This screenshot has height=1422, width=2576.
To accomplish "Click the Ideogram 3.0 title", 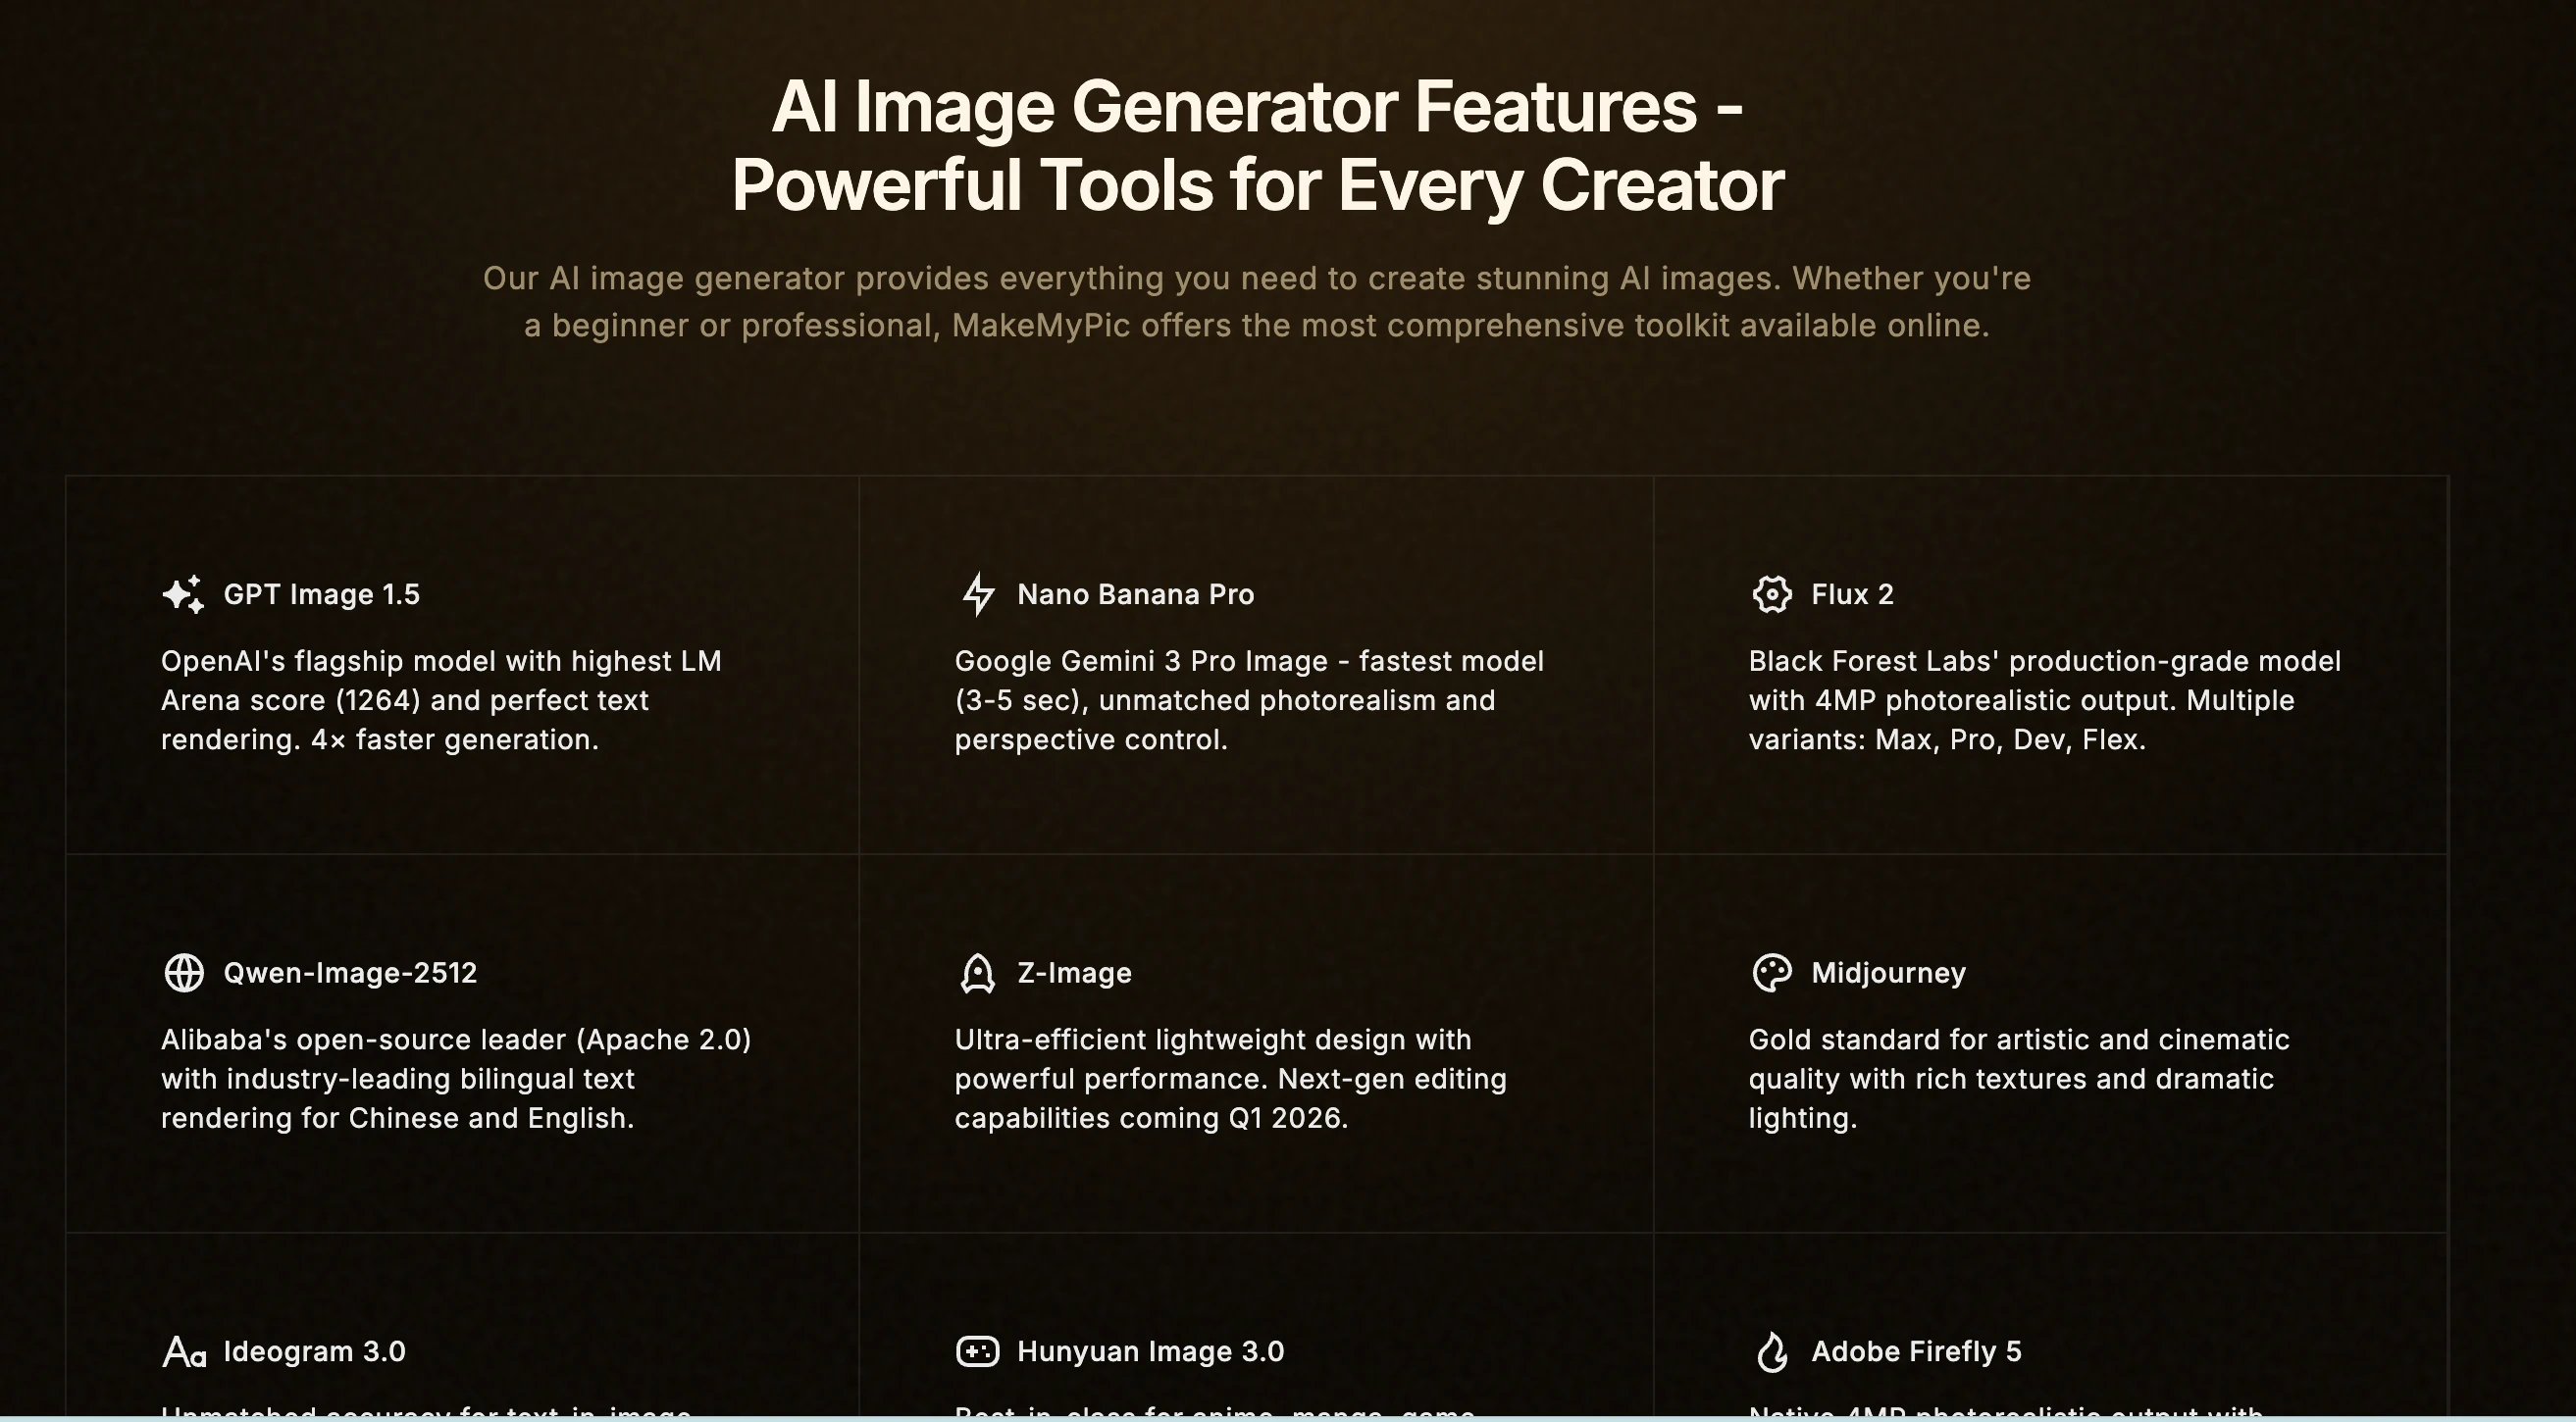I will (314, 1352).
